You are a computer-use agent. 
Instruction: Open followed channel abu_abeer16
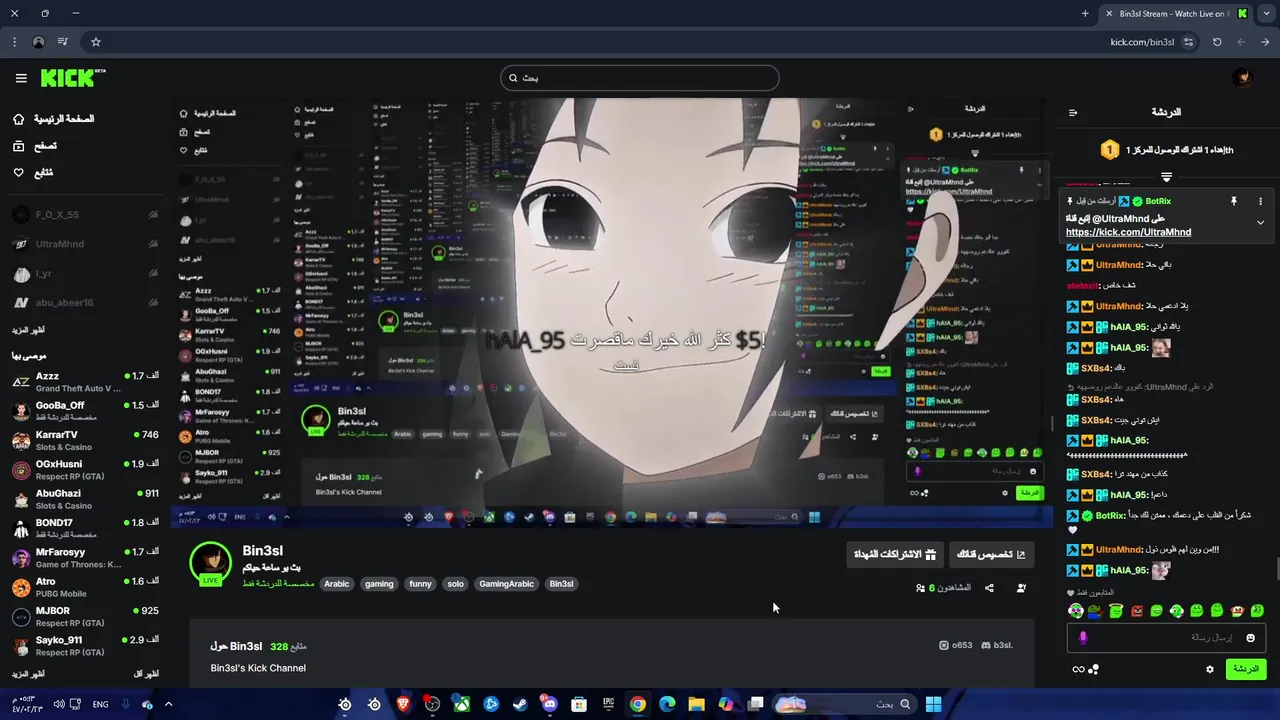point(85,302)
